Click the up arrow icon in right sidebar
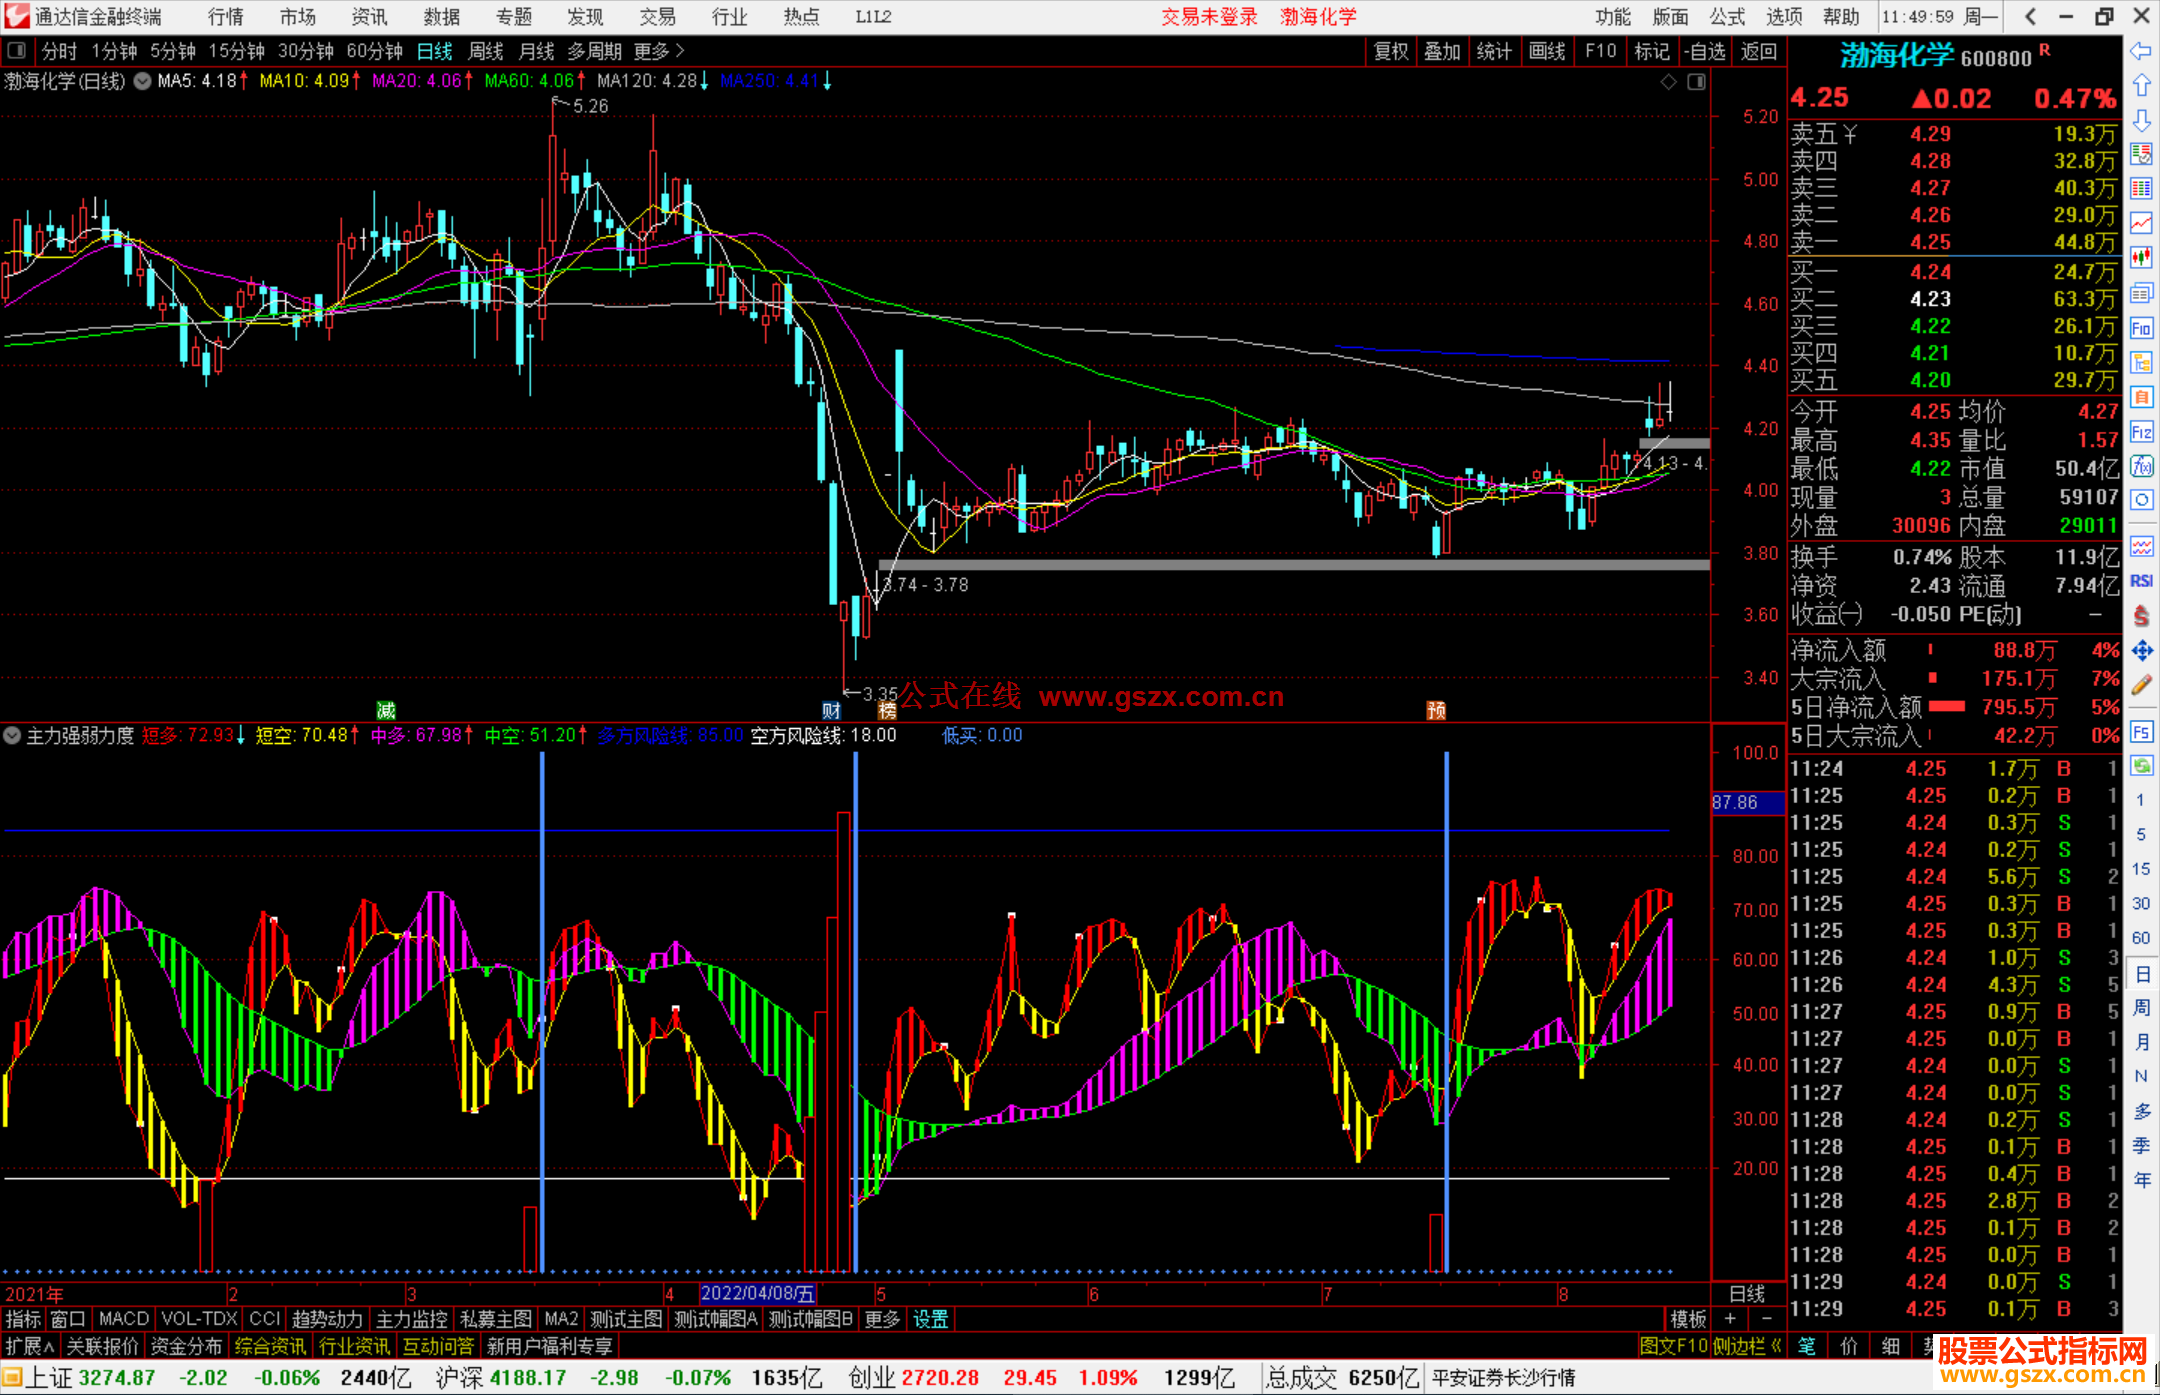 pyautogui.click(x=2141, y=85)
